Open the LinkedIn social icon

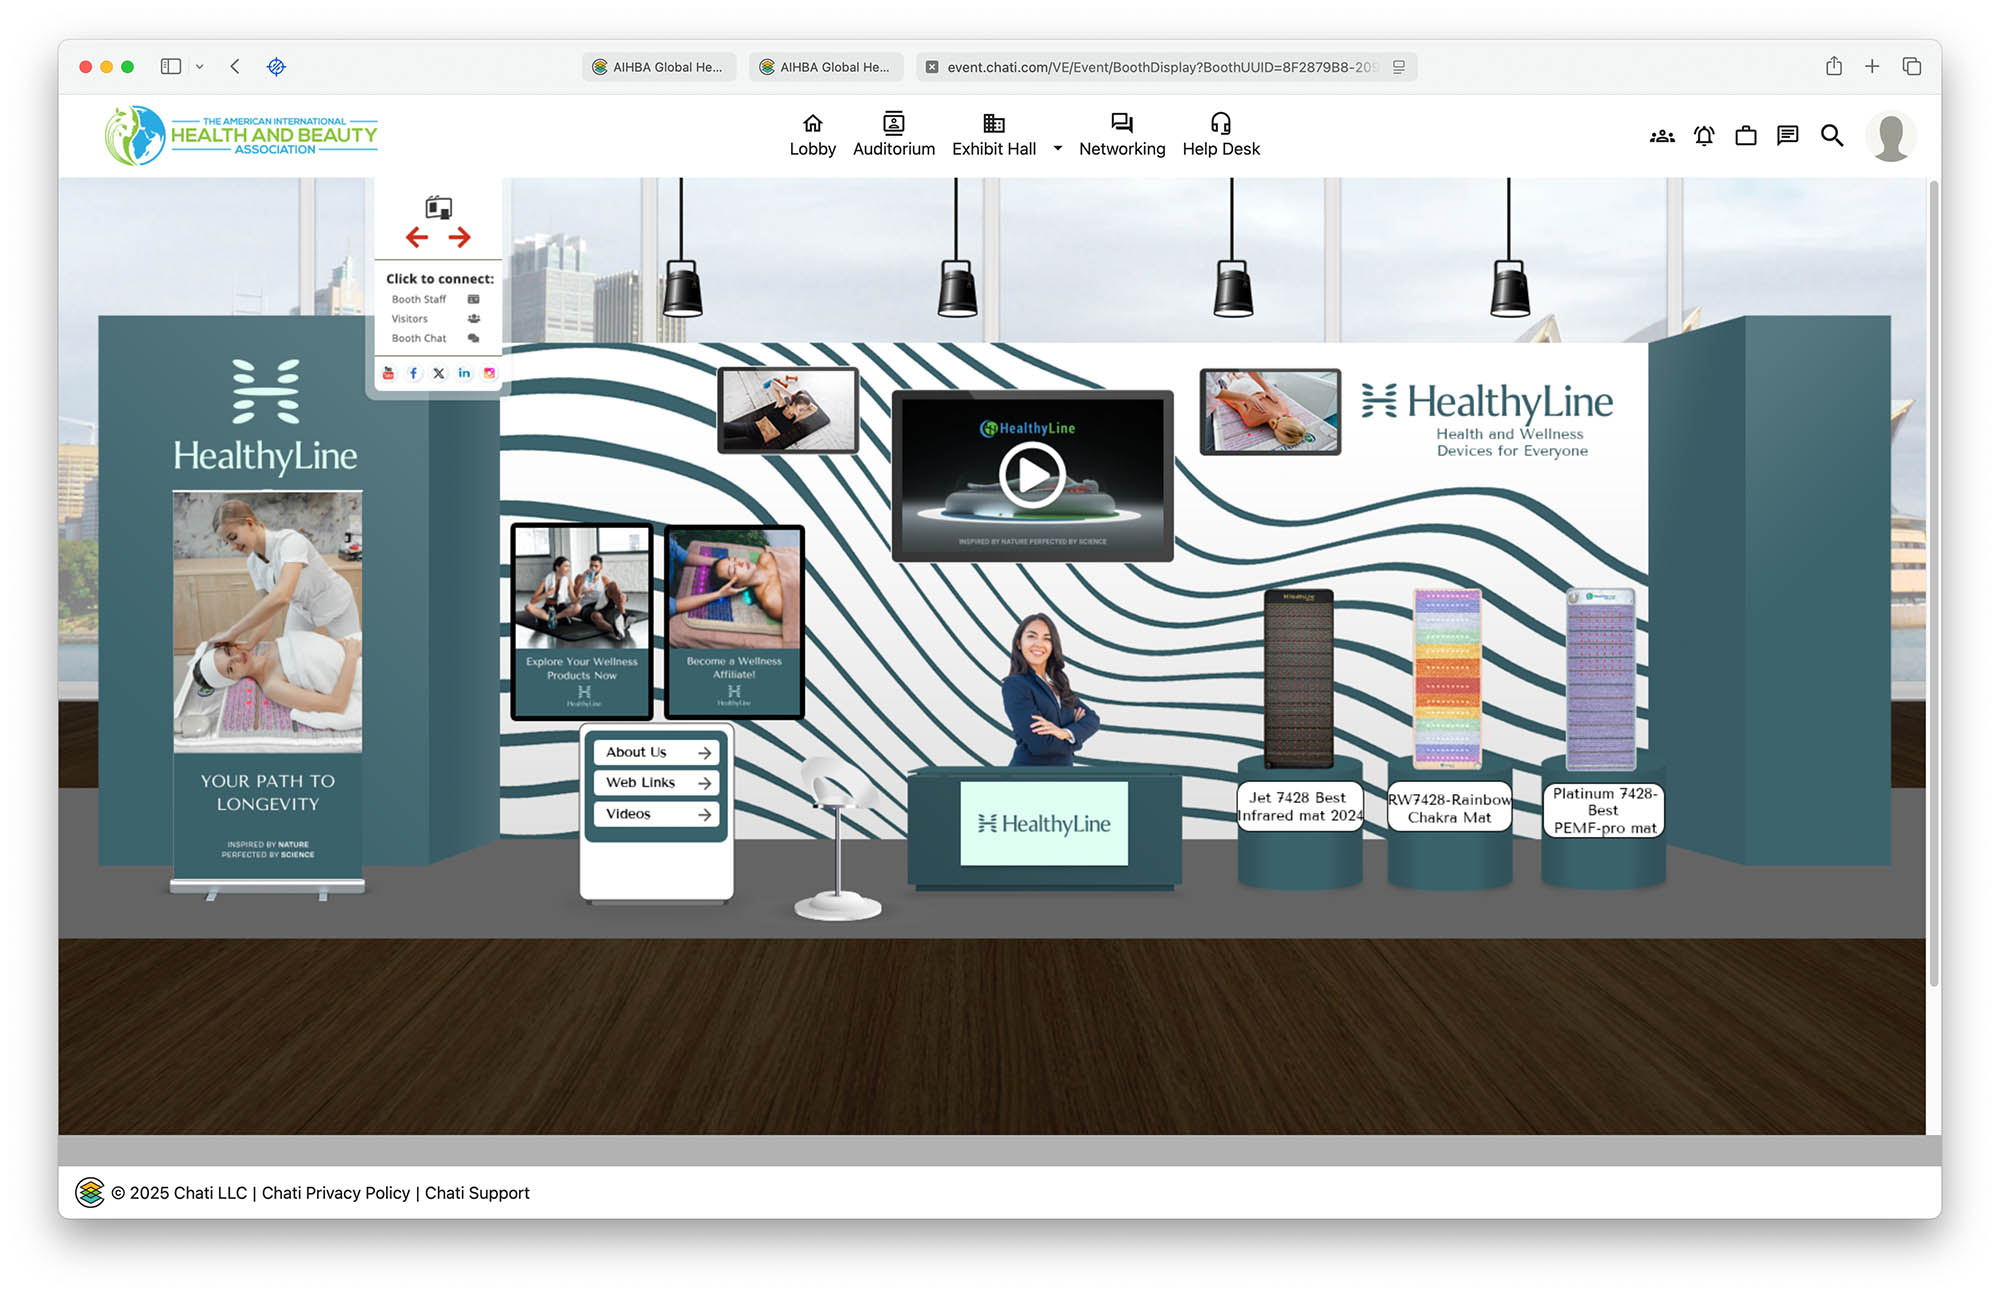tap(464, 373)
